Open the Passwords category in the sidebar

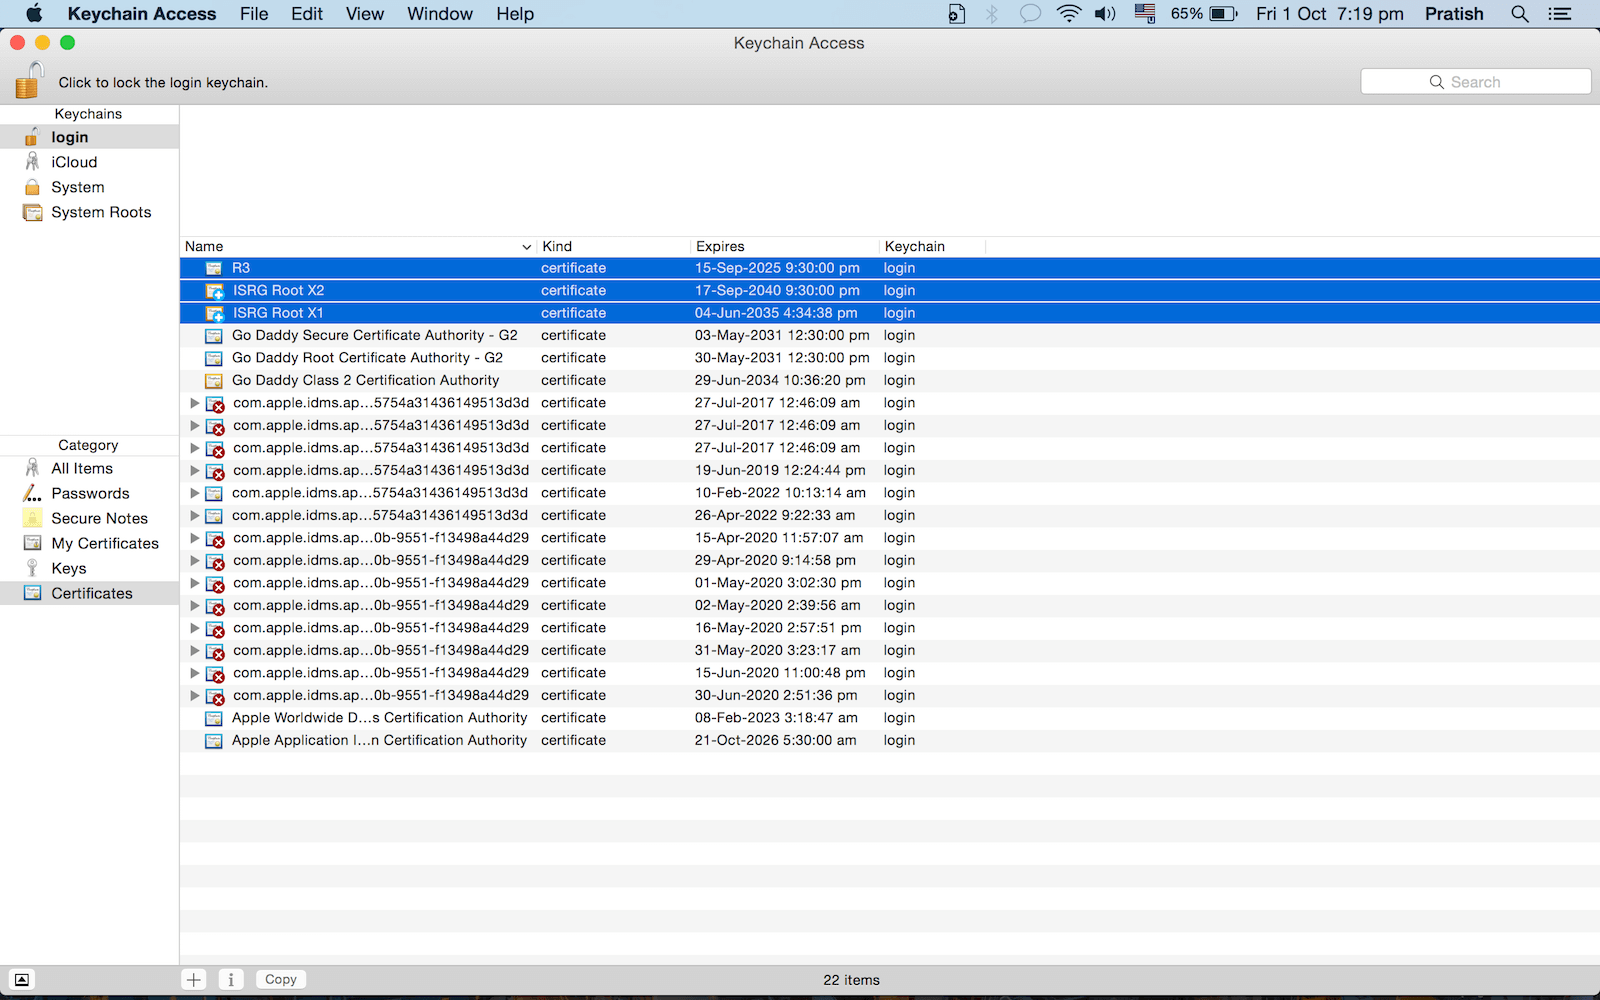pos(91,493)
